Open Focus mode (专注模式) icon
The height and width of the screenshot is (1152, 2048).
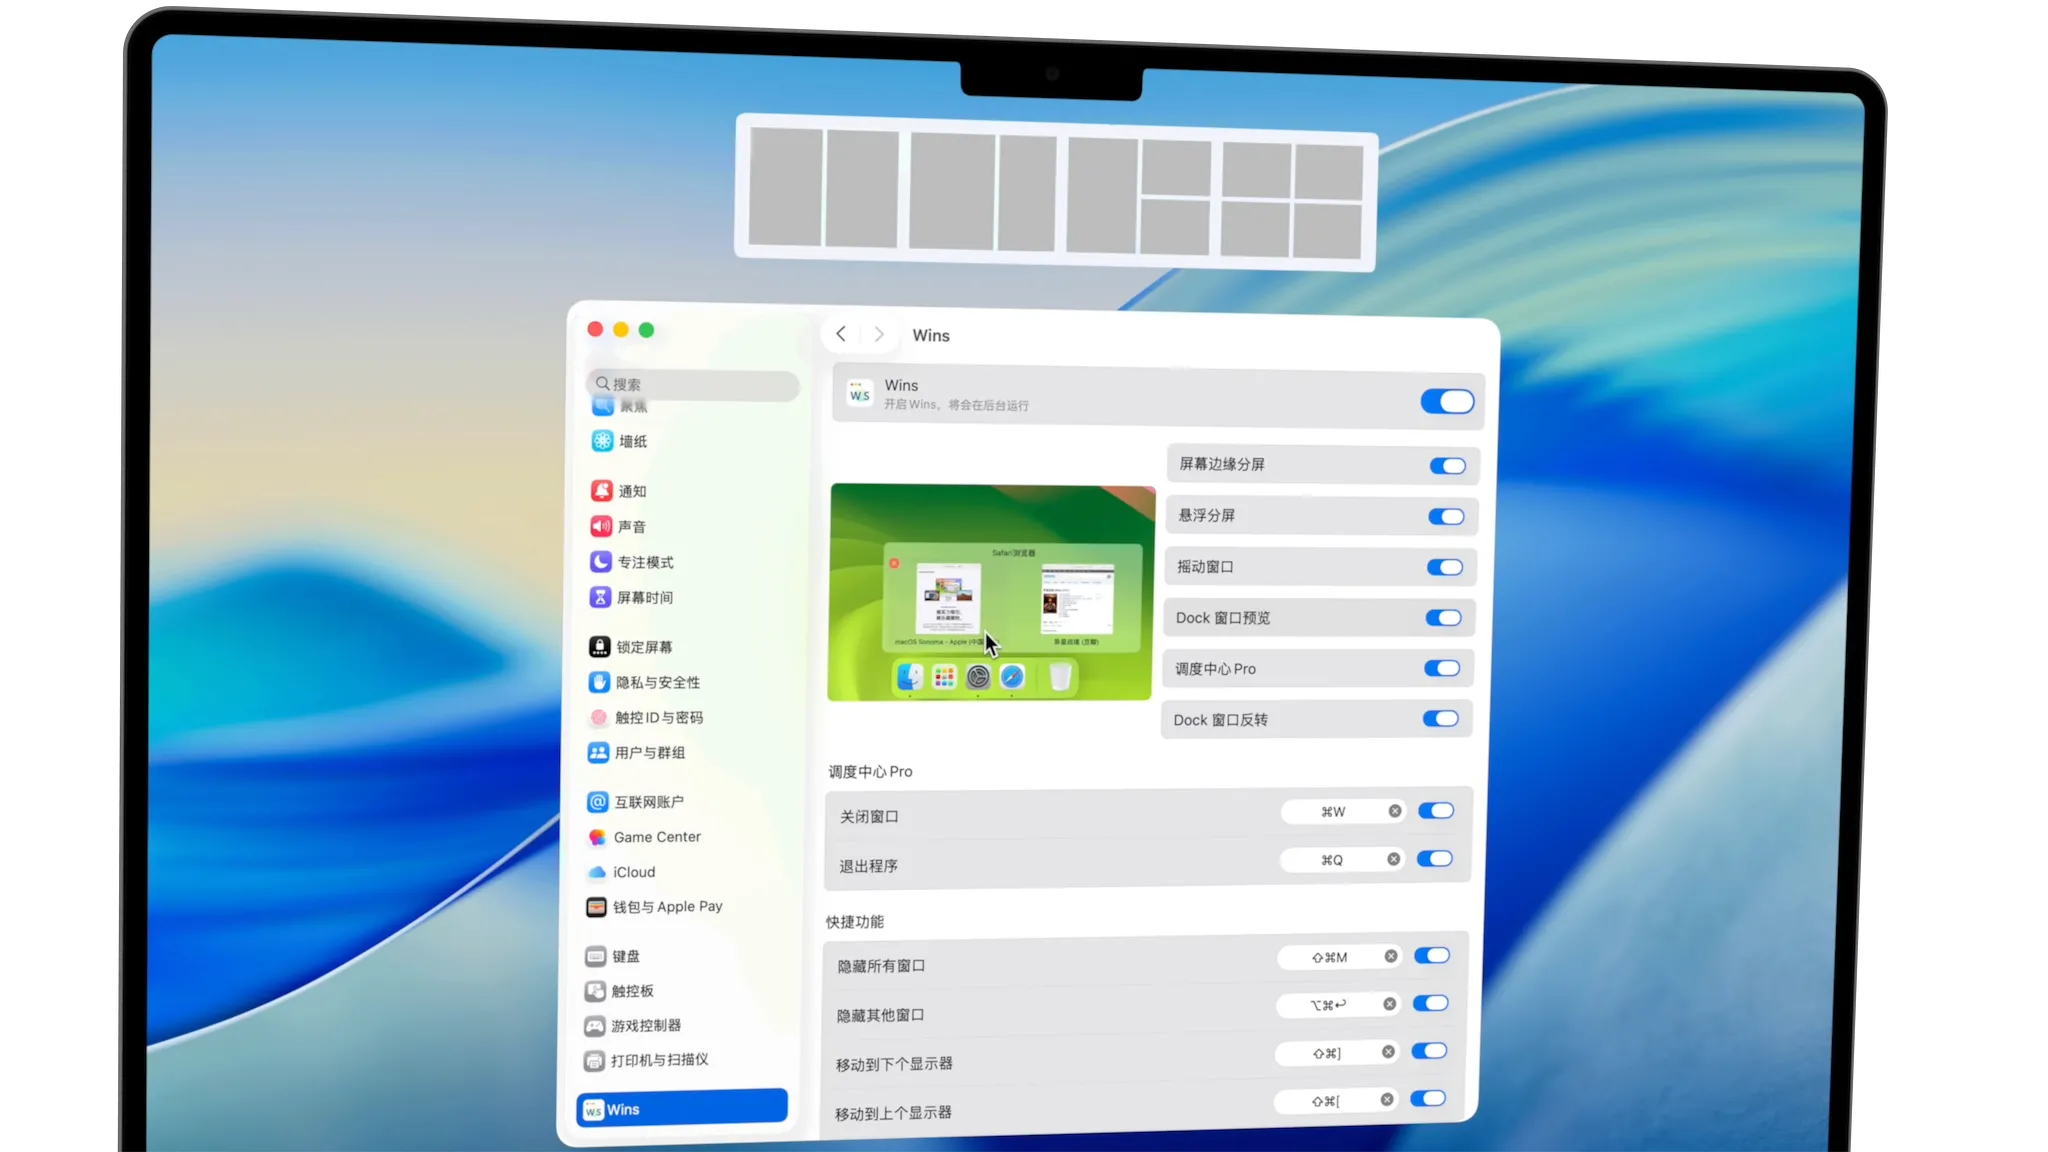pos(600,562)
